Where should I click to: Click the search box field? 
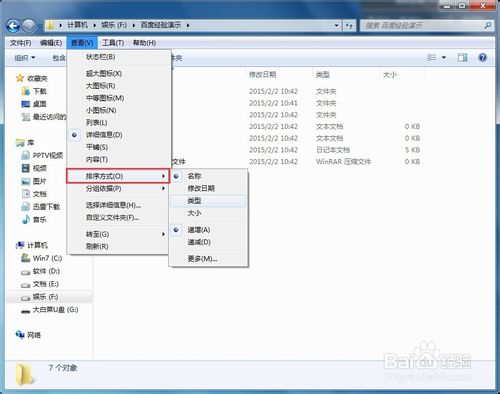[x=427, y=25]
